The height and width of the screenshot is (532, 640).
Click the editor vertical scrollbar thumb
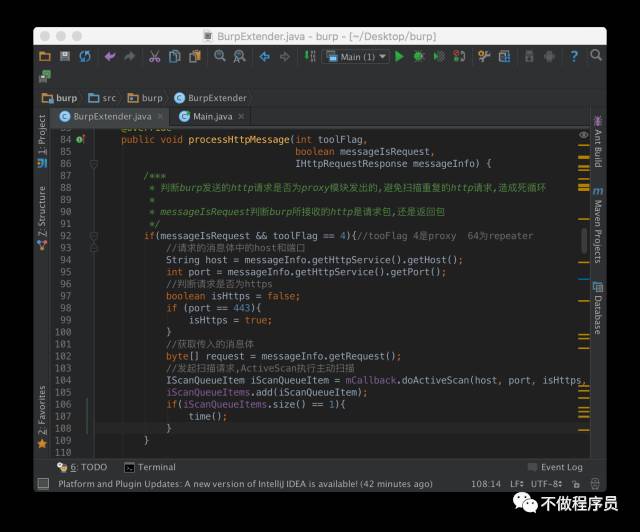coord(584,241)
